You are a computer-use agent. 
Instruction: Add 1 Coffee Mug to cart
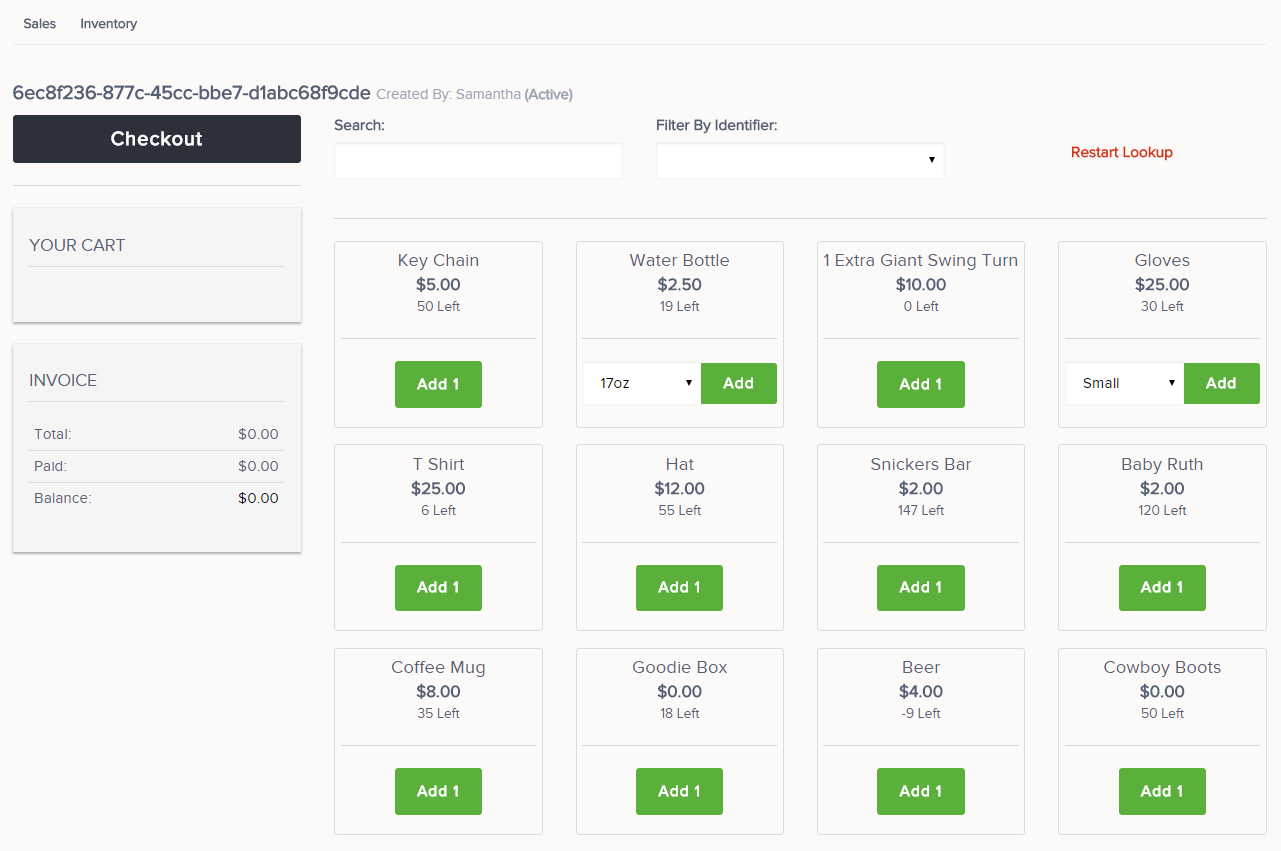pyautogui.click(x=438, y=791)
